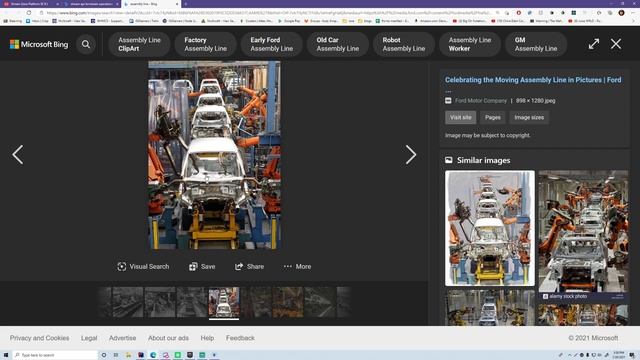The height and width of the screenshot is (360, 640).
Task: Select the Factory Assembly Line suggestion
Action: pyautogui.click(x=205, y=44)
